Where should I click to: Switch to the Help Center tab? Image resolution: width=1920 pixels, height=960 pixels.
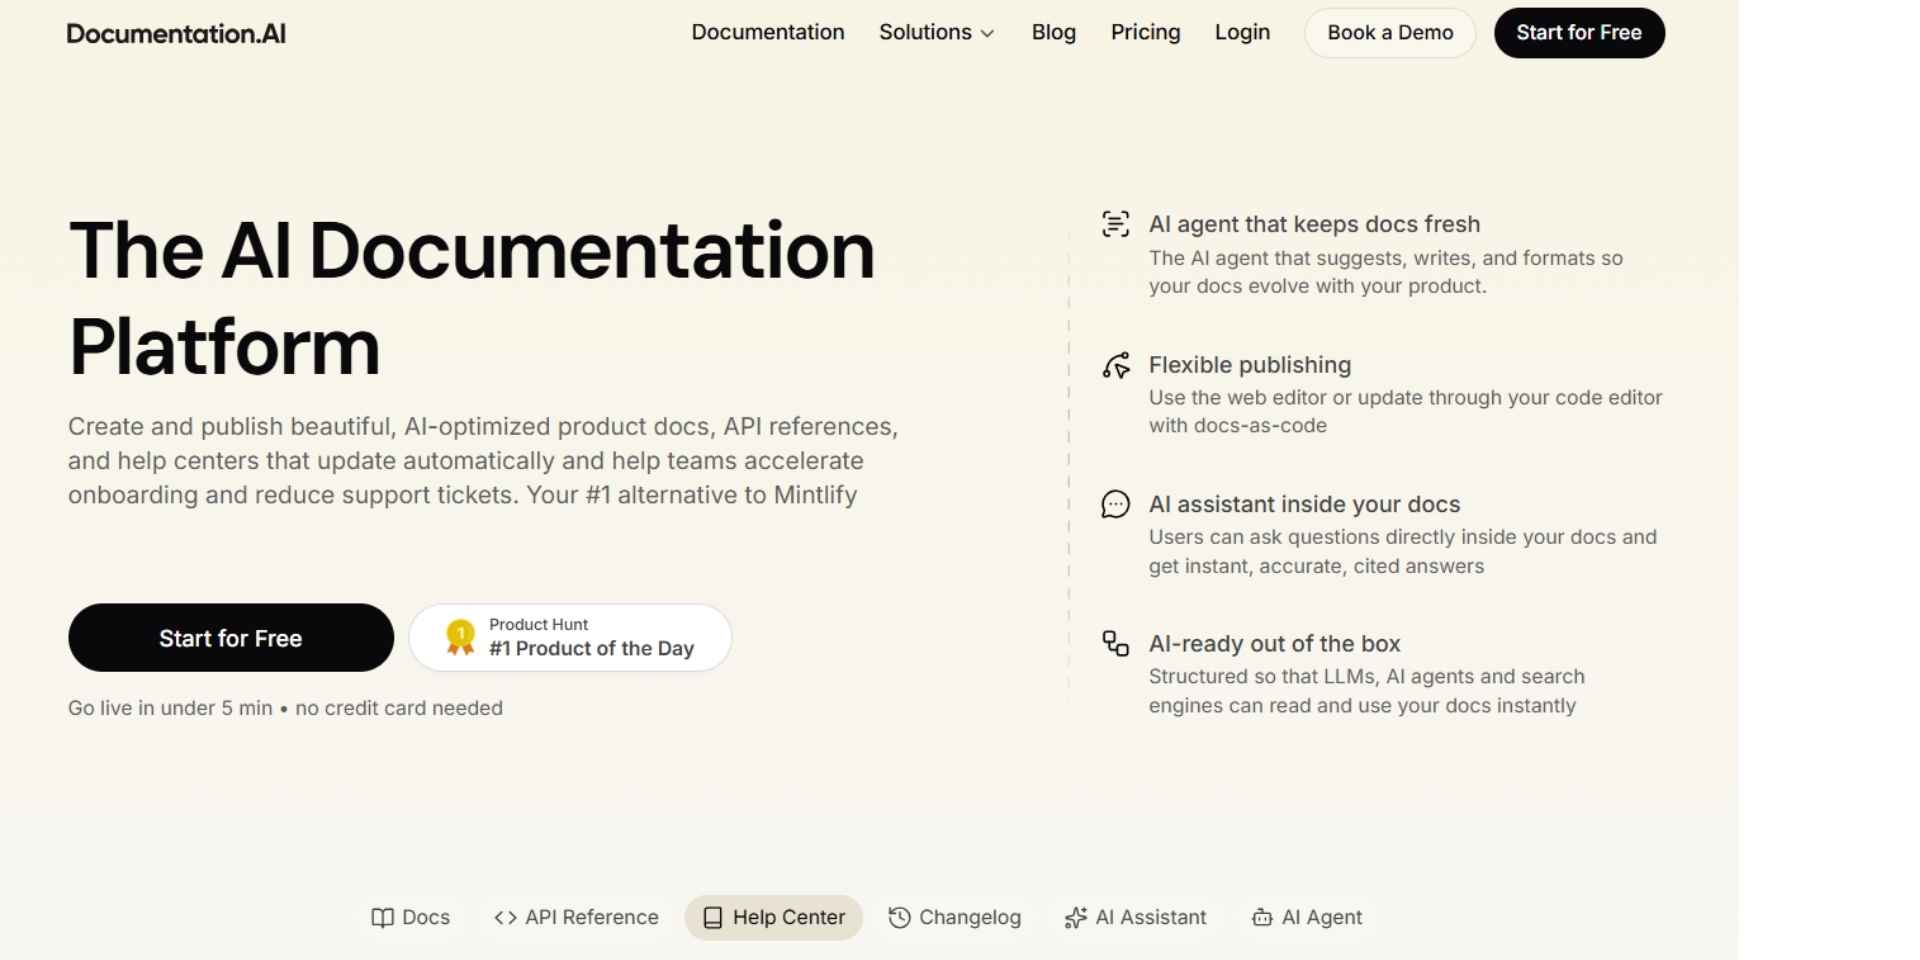coord(773,917)
